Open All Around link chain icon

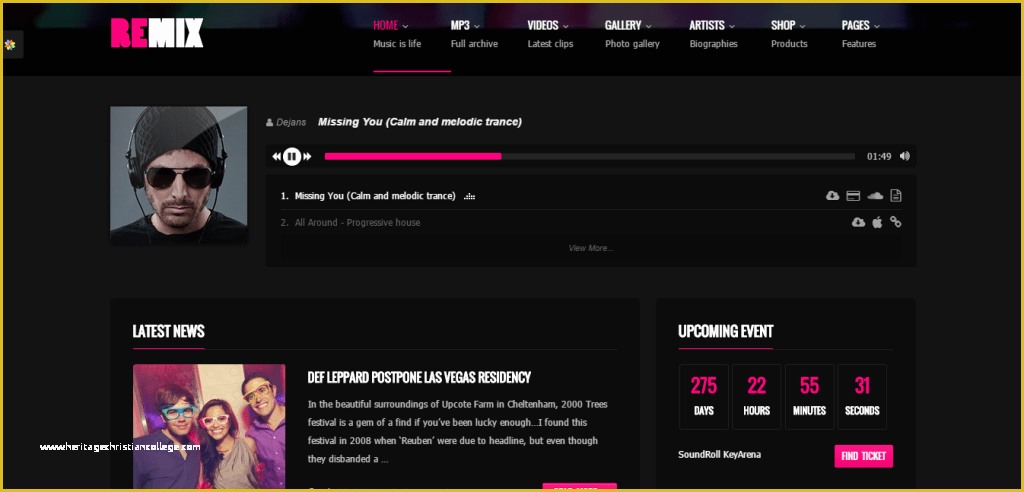895,222
